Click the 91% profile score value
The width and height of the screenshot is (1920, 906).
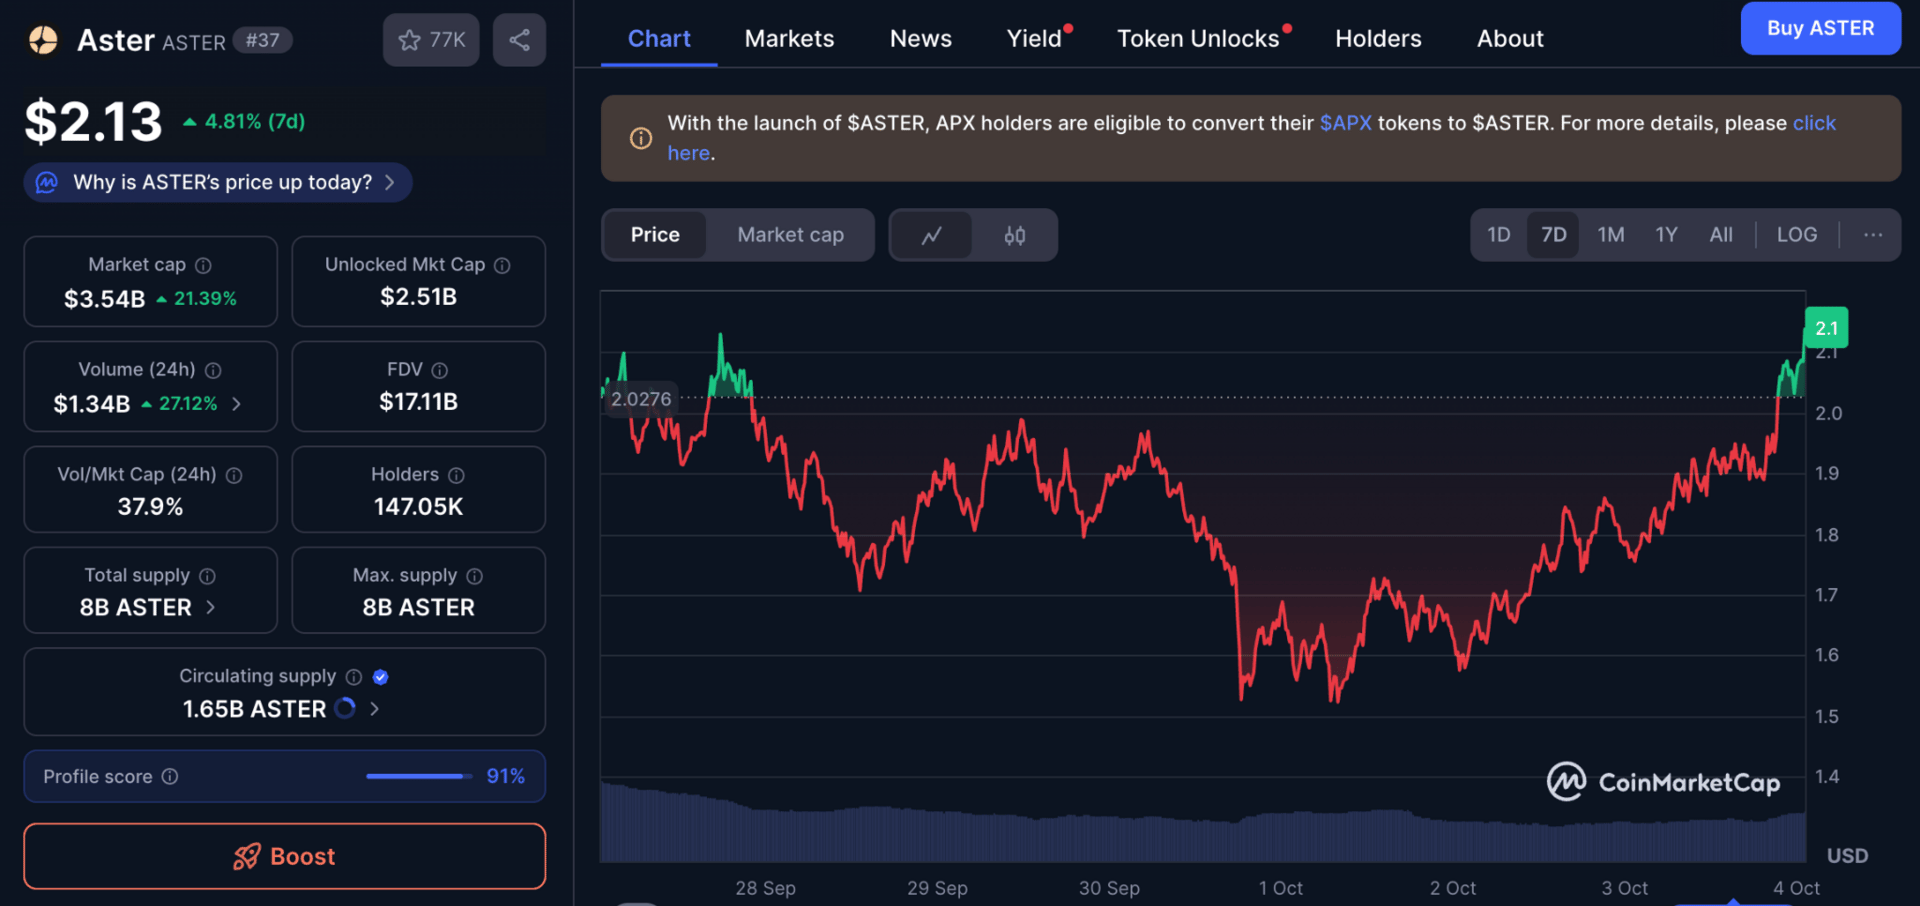(505, 776)
